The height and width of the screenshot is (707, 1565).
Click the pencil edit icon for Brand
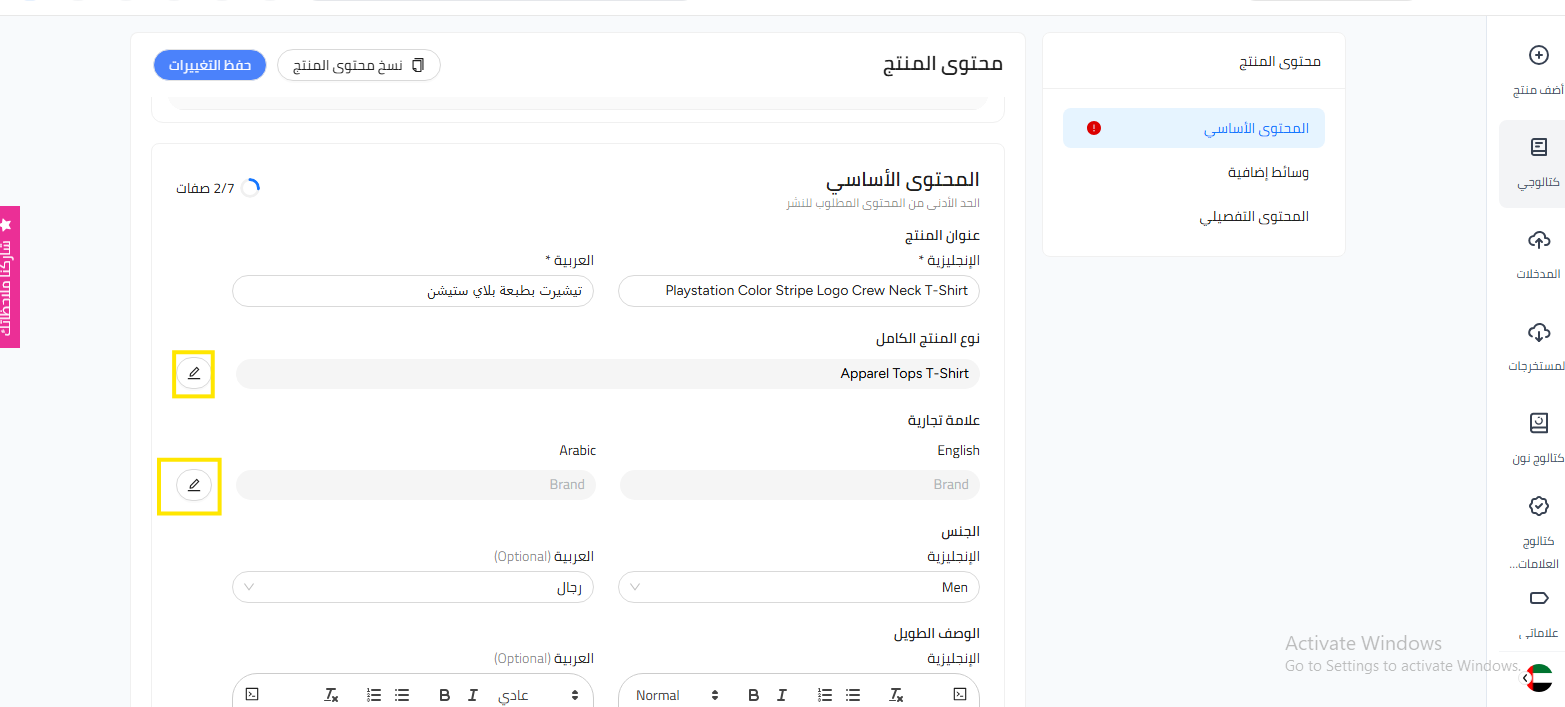[x=194, y=485]
